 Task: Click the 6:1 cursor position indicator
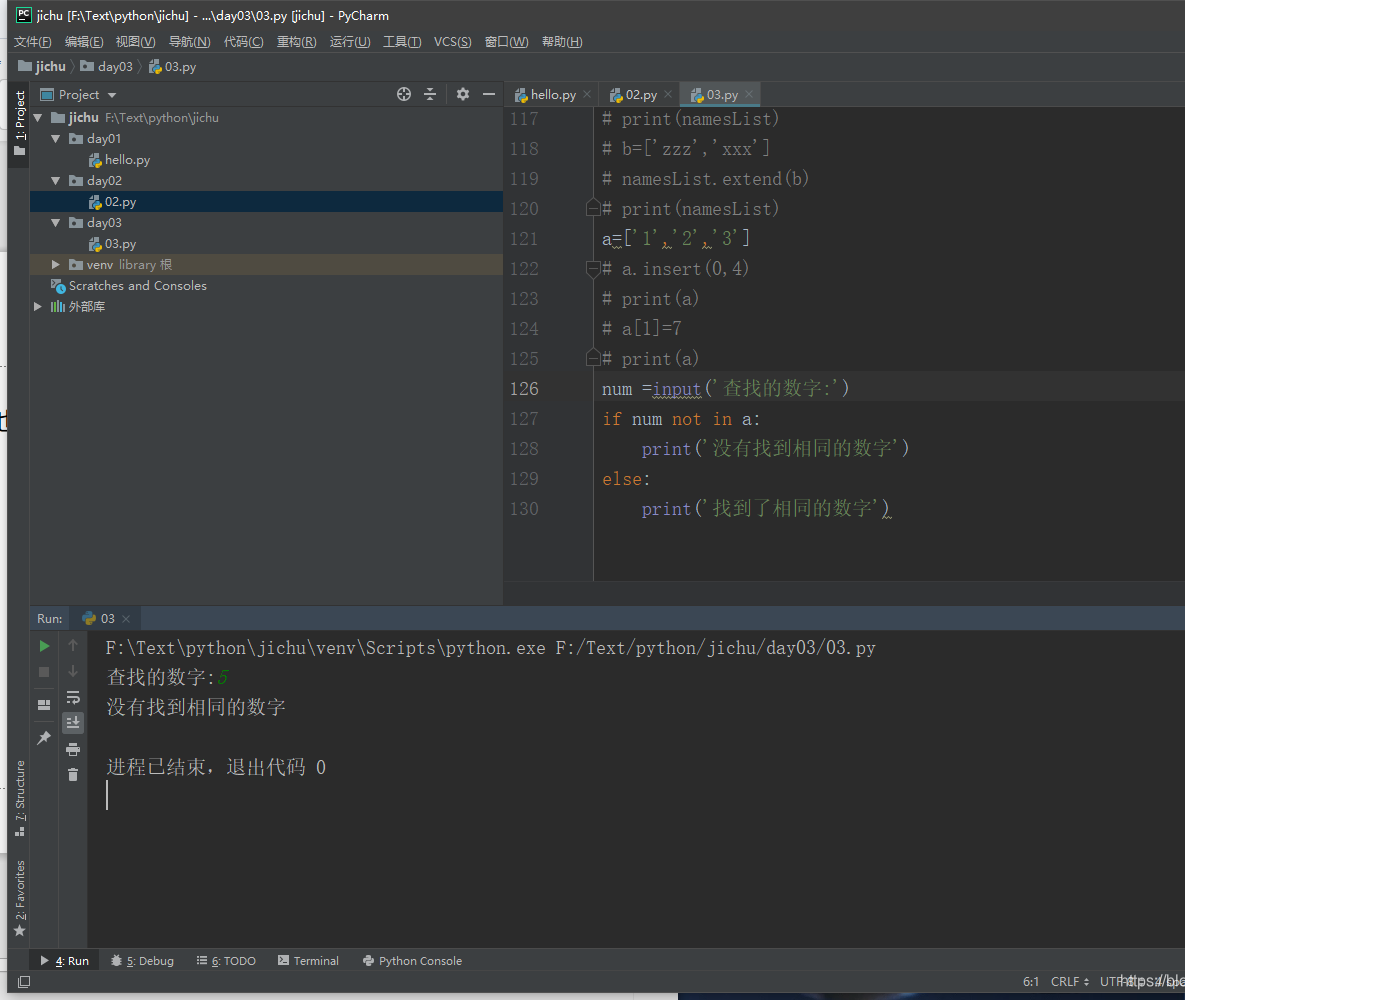pyautogui.click(x=1031, y=982)
